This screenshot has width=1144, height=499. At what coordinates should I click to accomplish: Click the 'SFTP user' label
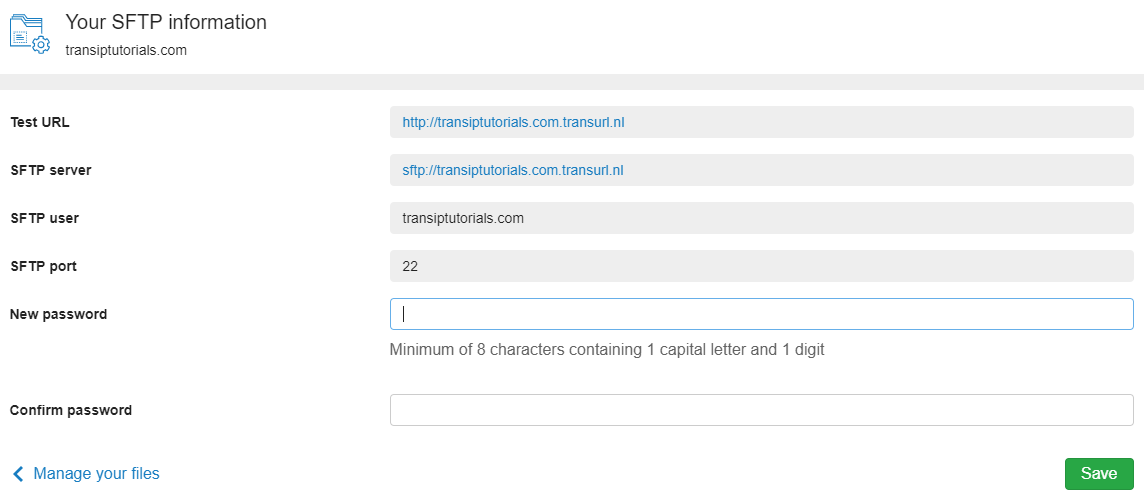[45, 218]
